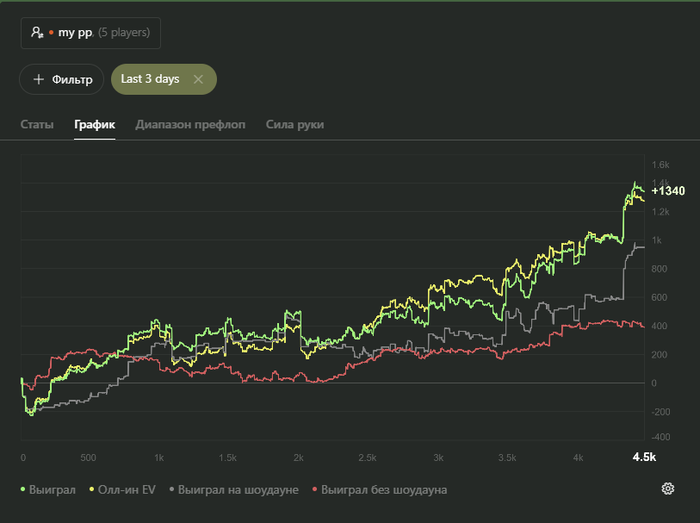Click the (5 players) count text
Screen dimensions: 700x523
(x=124, y=32)
